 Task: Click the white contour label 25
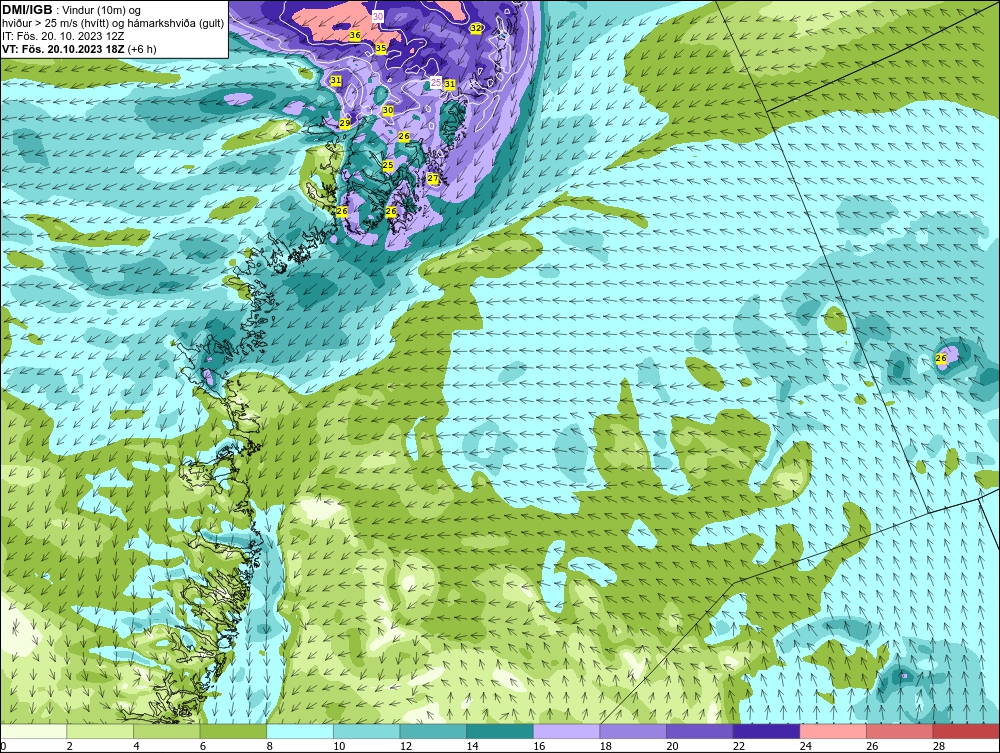(x=436, y=82)
